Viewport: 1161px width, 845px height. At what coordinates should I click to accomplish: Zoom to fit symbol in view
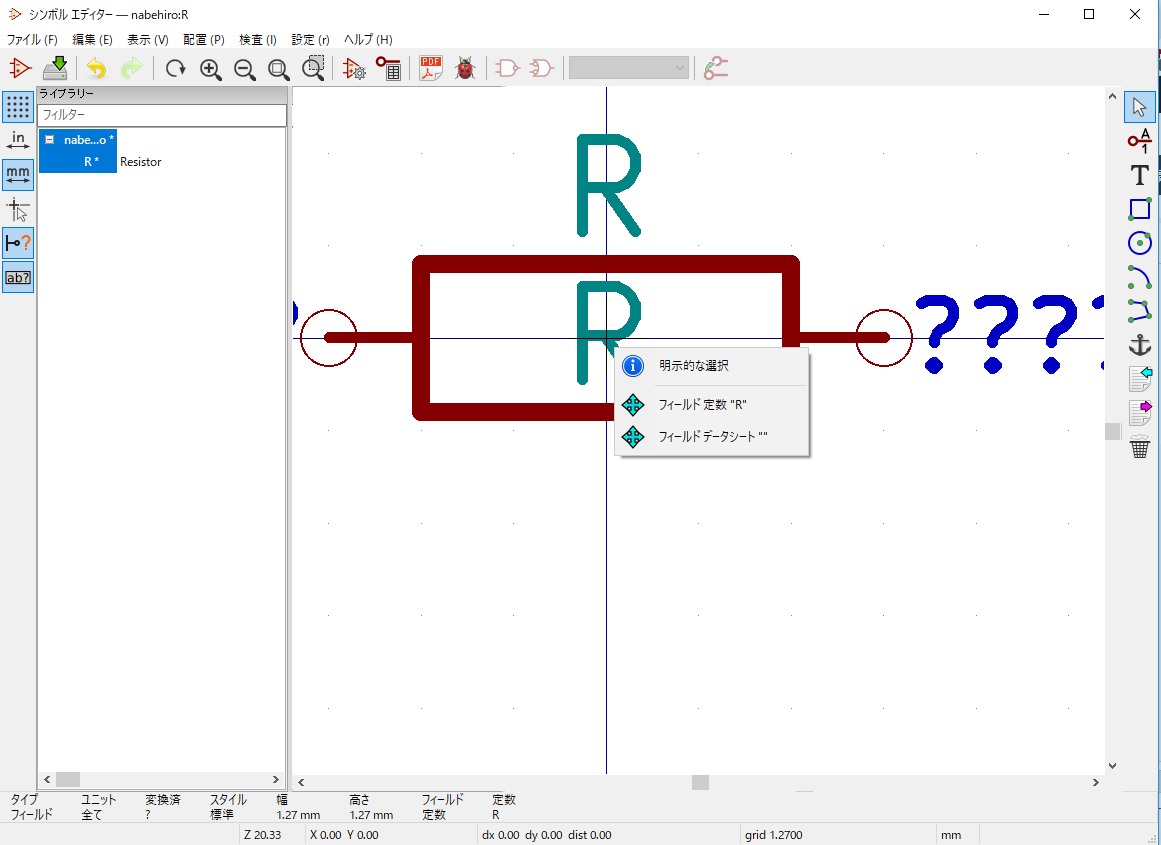coord(279,69)
